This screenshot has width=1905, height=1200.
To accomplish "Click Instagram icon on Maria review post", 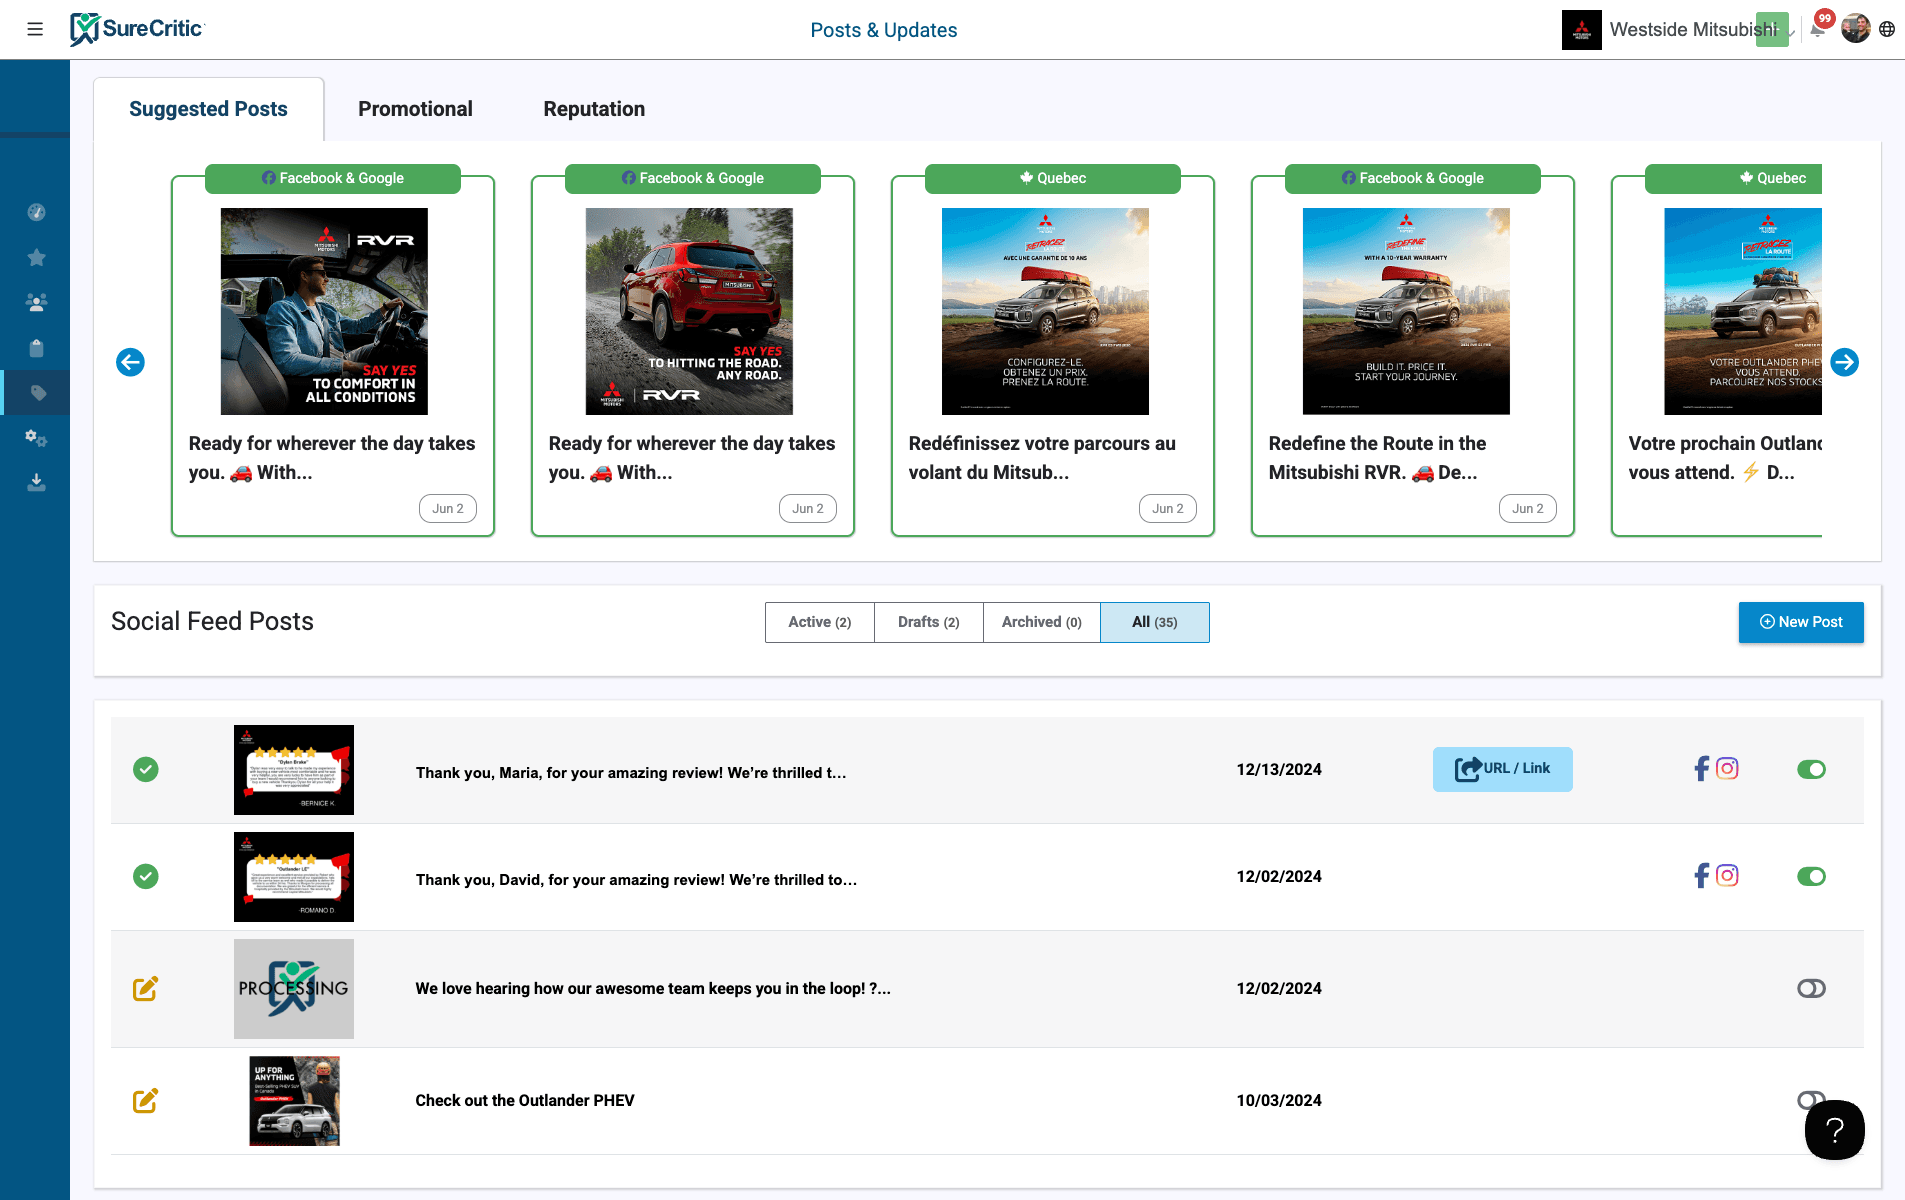I will click(x=1727, y=768).
